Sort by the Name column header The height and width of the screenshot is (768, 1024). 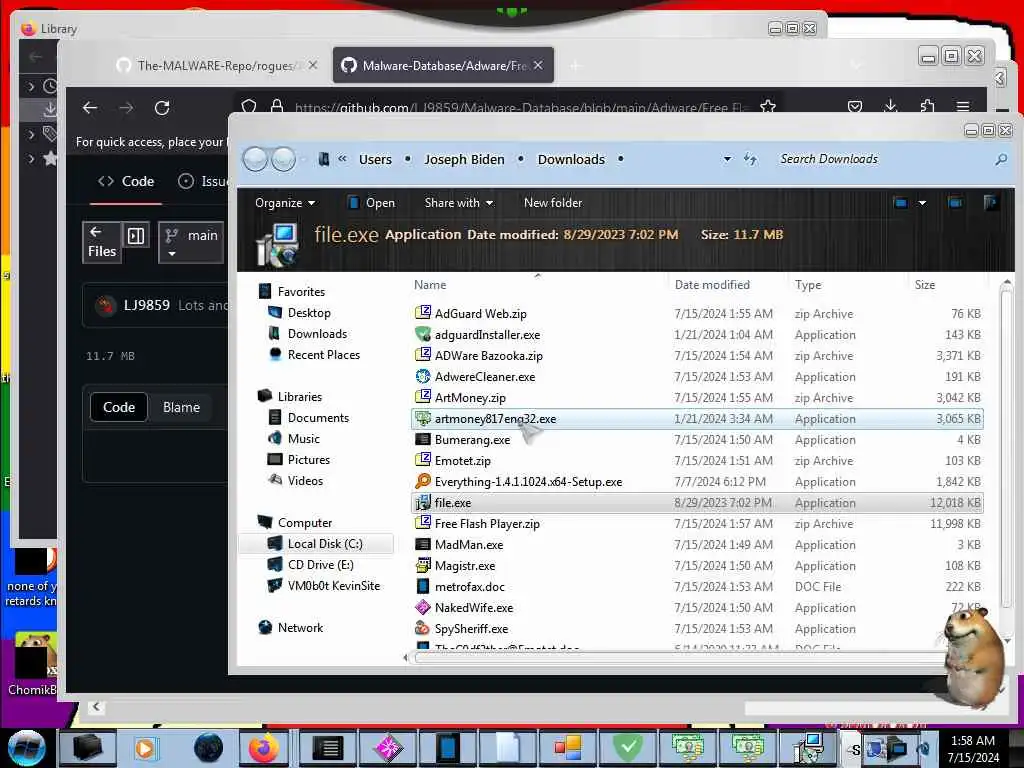click(x=430, y=285)
